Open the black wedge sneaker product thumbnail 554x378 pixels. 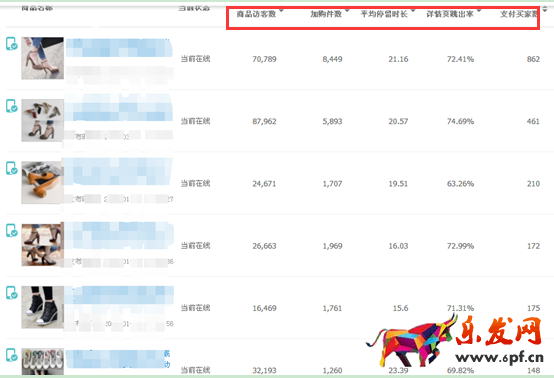pyautogui.click(x=42, y=307)
